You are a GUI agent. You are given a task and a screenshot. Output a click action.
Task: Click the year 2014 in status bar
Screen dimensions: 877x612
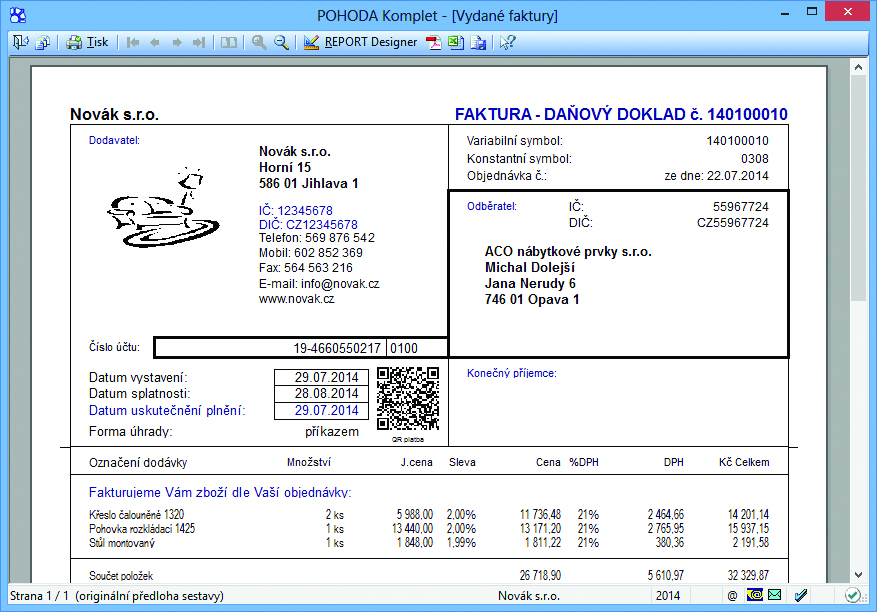(668, 596)
